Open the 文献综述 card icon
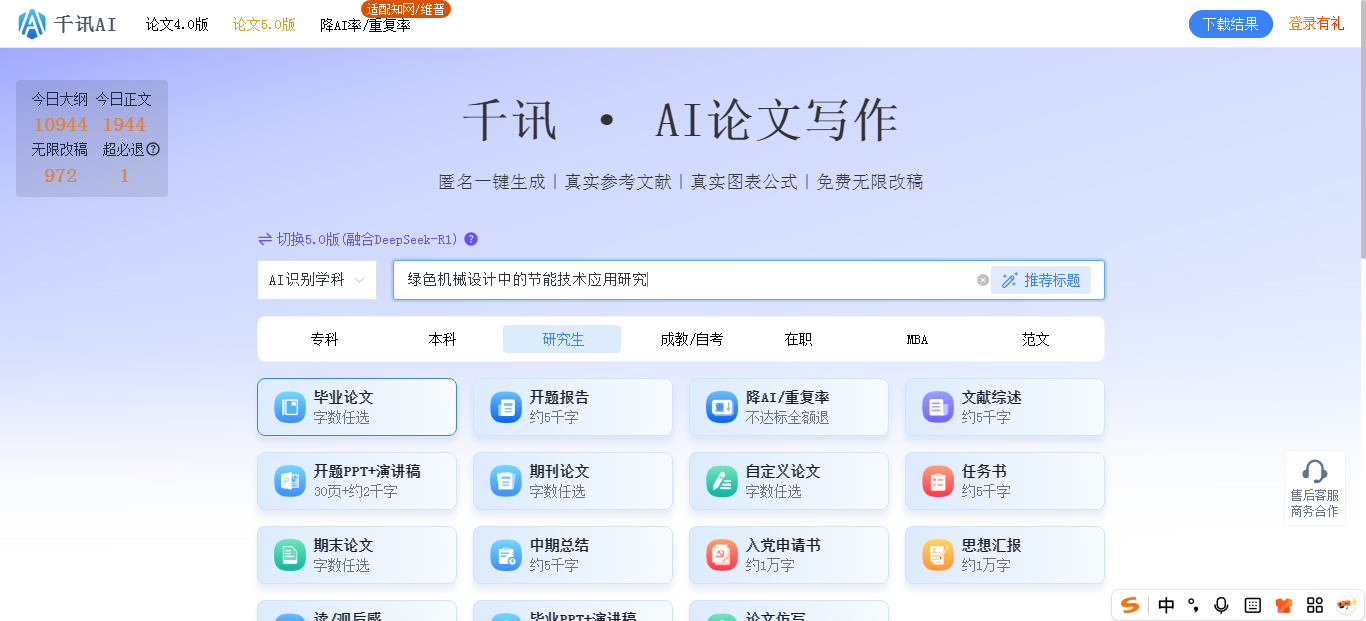This screenshot has width=1366, height=621. pyautogui.click(x=938, y=407)
